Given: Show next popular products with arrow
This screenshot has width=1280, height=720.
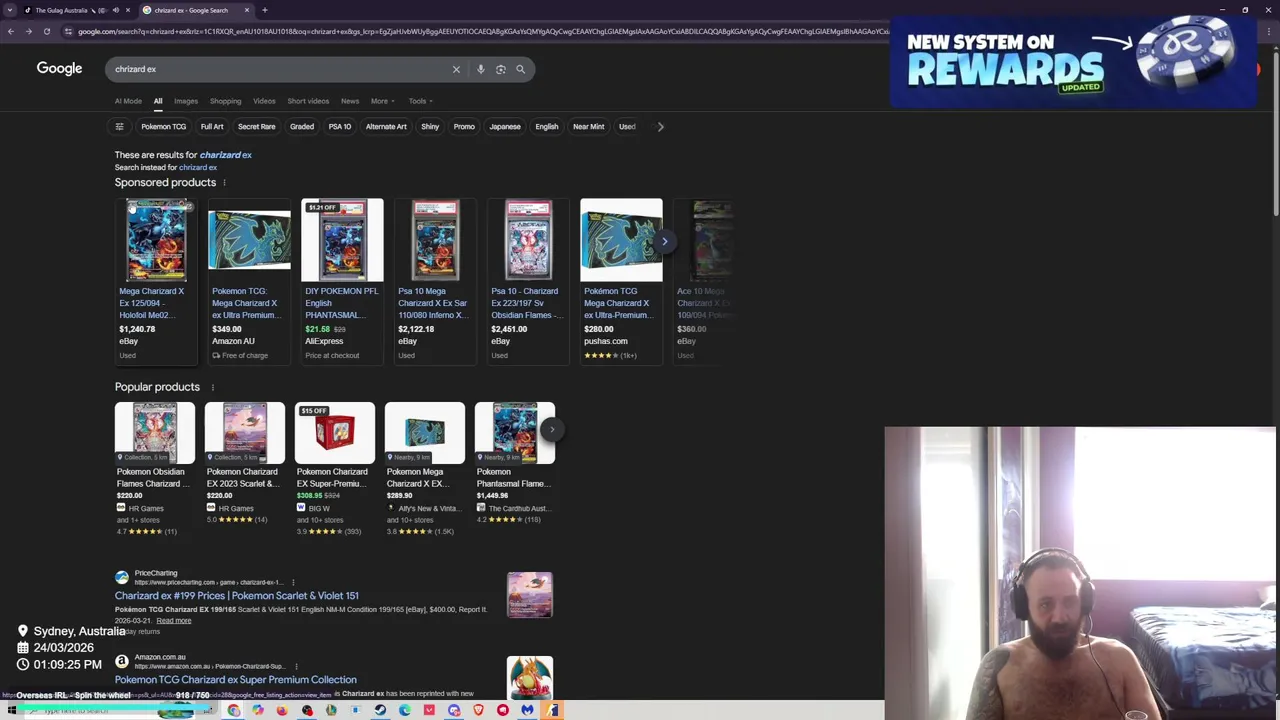Looking at the screenshot, I should [x=551, y=430].
